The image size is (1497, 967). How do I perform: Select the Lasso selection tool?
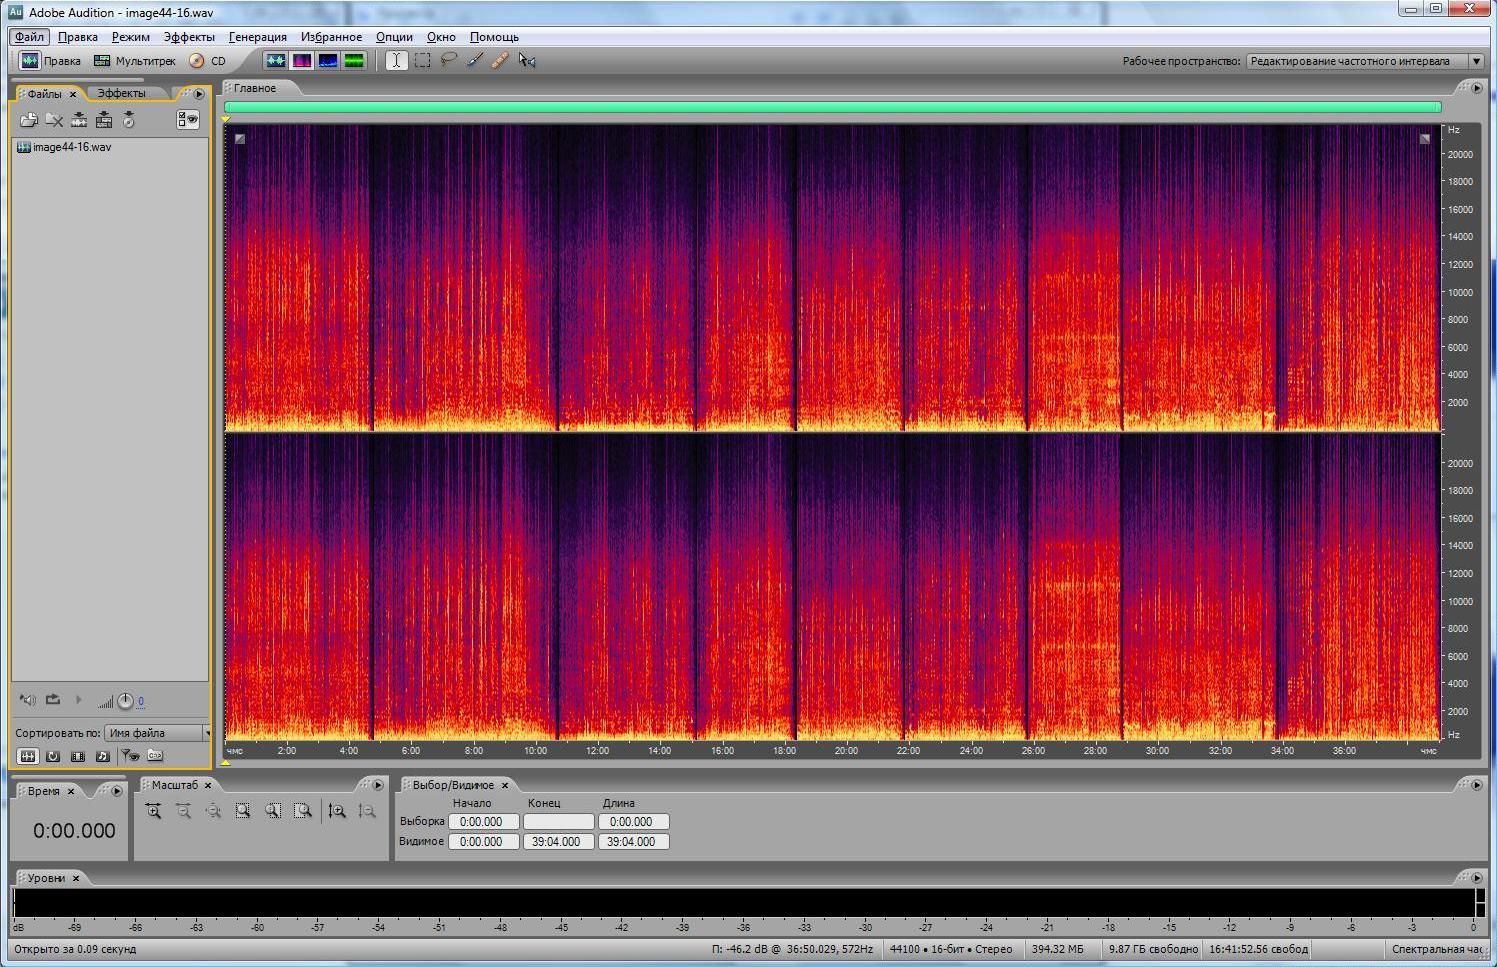pyautogui.click(x=449, y=60)
